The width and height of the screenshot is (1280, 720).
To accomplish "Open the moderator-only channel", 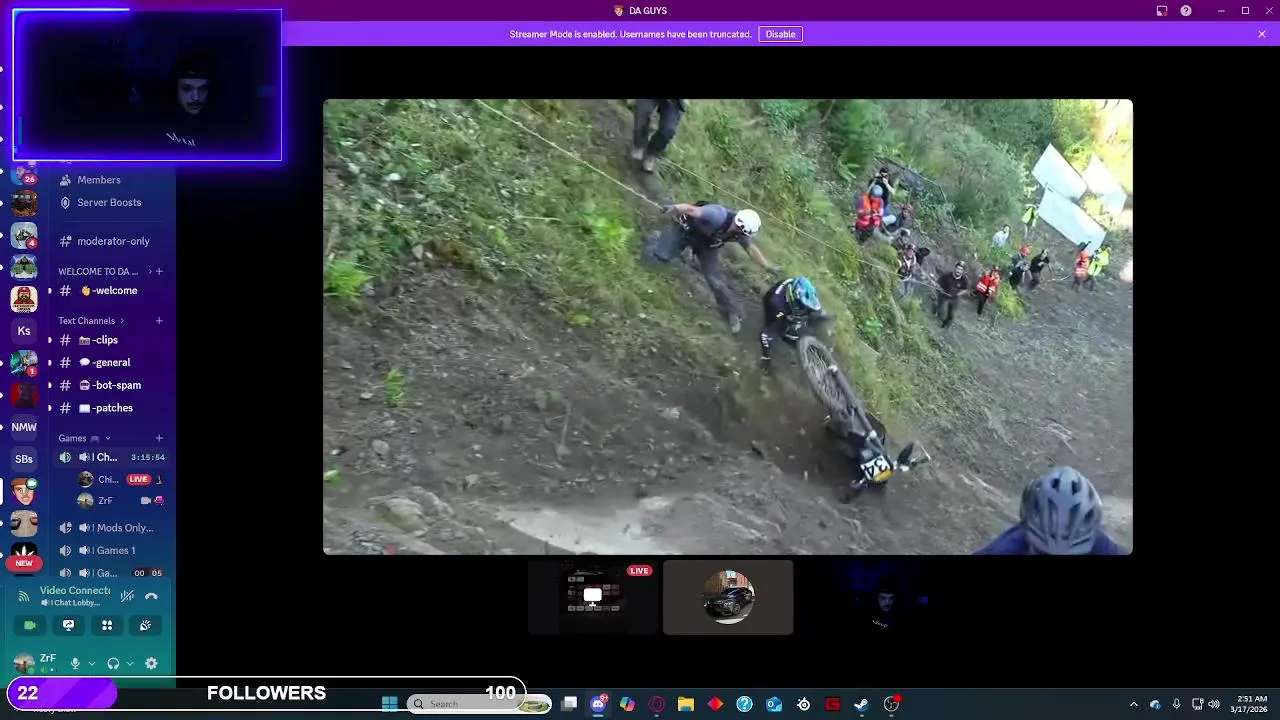I will [112, 241].
